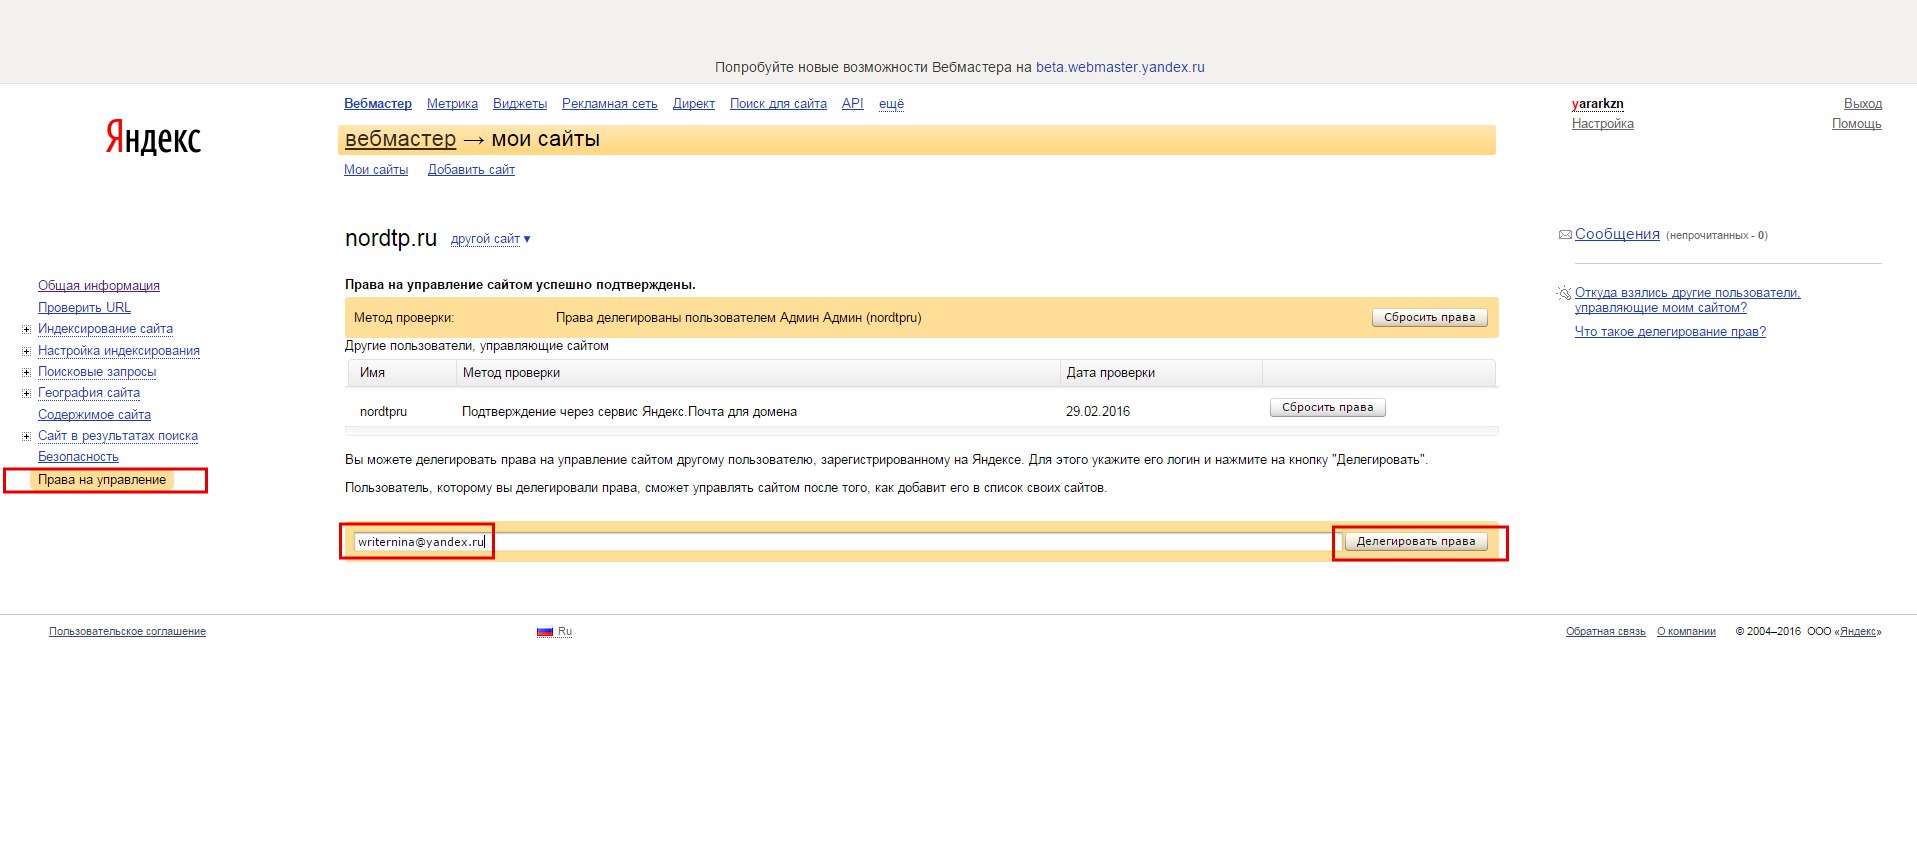The width and height of the screenshot is (1917, 843).
Task: Click the Выход logout link
Action: (1863, 104)
